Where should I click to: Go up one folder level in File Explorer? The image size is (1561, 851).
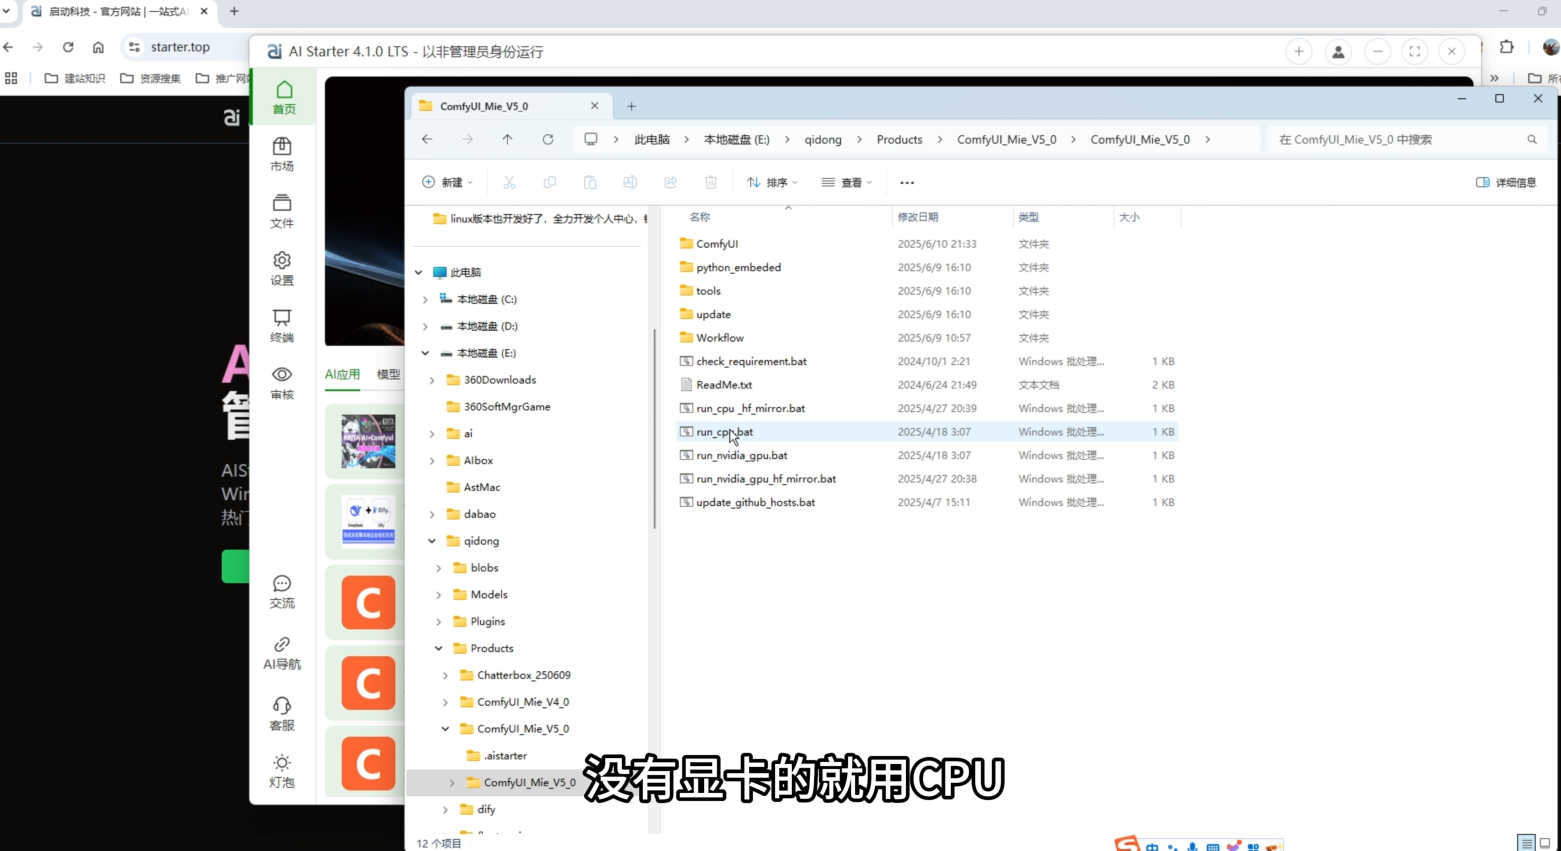[507, 139]
